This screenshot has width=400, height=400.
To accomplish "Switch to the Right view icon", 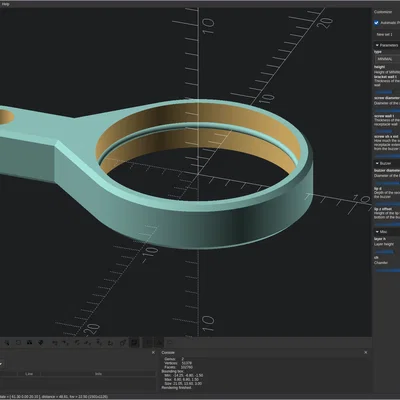I will [54, 342].
